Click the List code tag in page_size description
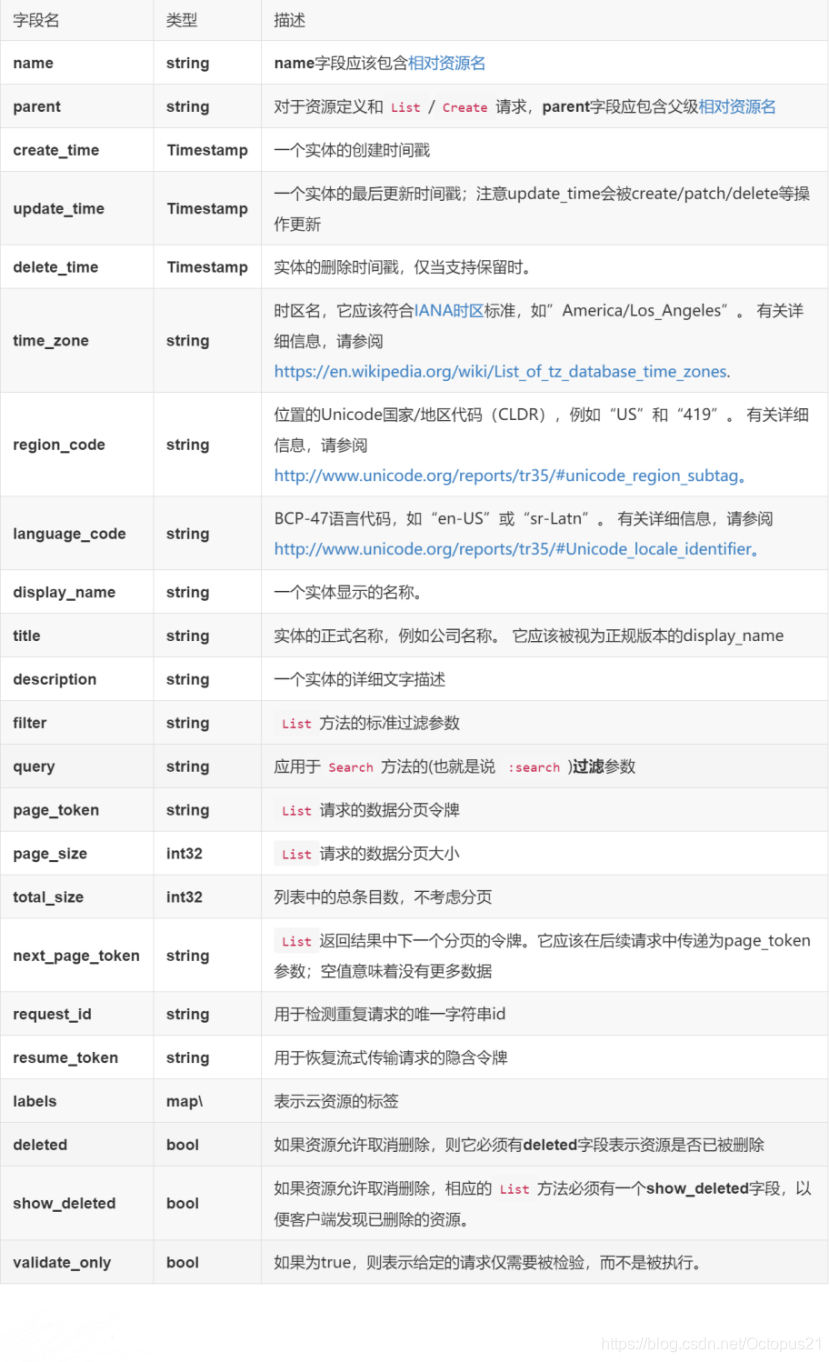The width and height of the screenshot is (830, 1362). (297, 855)
